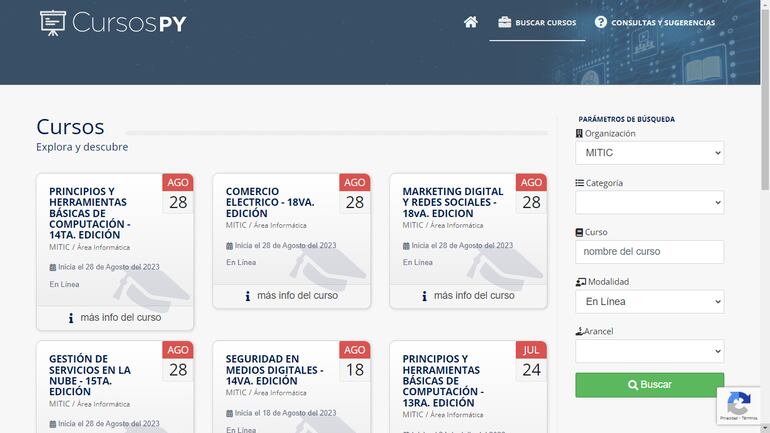The height and width of the screenshot is (433, 770).
Task: Click the course name input field
Action: click(649, 252)
